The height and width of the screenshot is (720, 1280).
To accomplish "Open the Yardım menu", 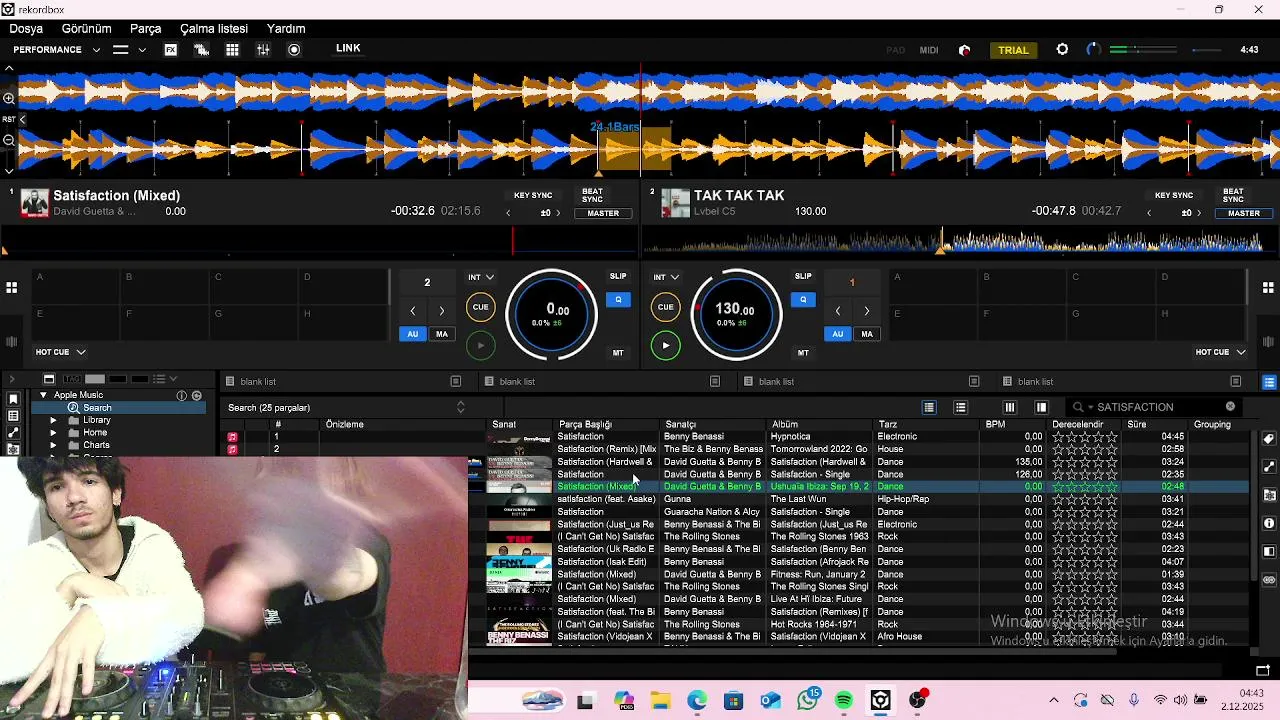I will [x=286, y=29].
